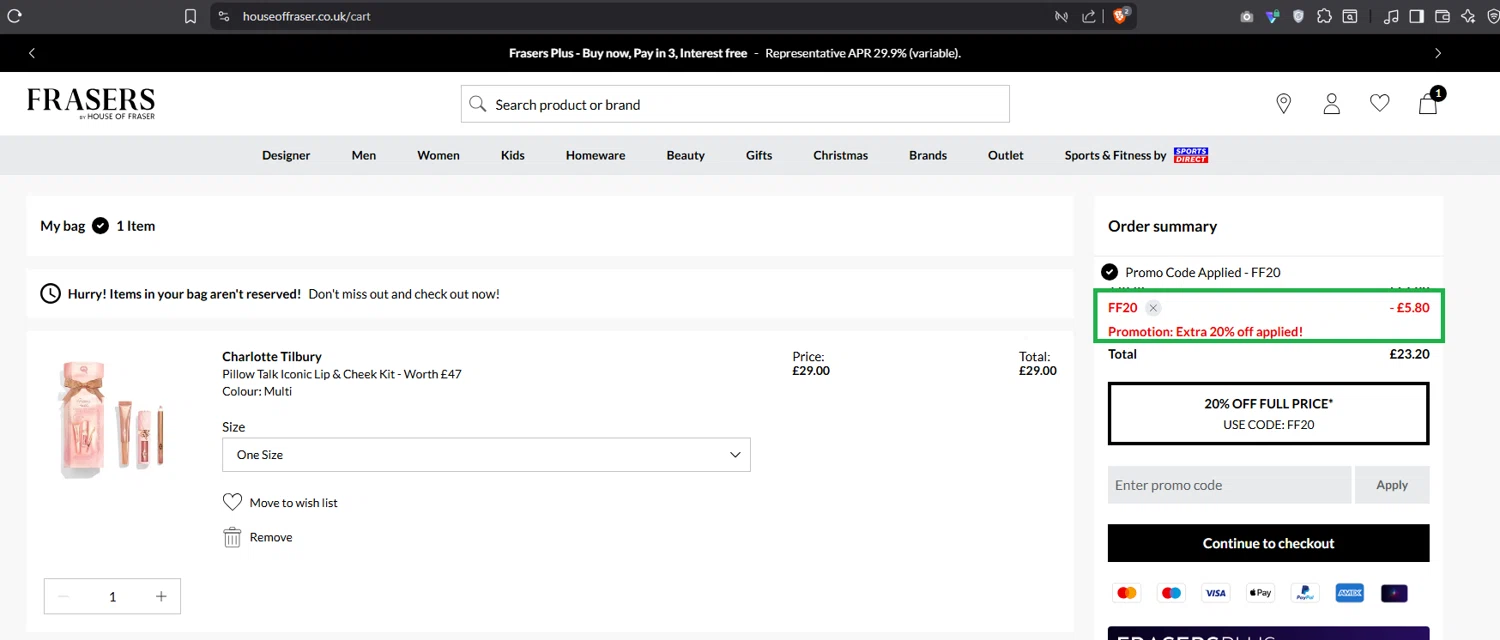Decrease quantity with the minus button

tap(64, 596)
